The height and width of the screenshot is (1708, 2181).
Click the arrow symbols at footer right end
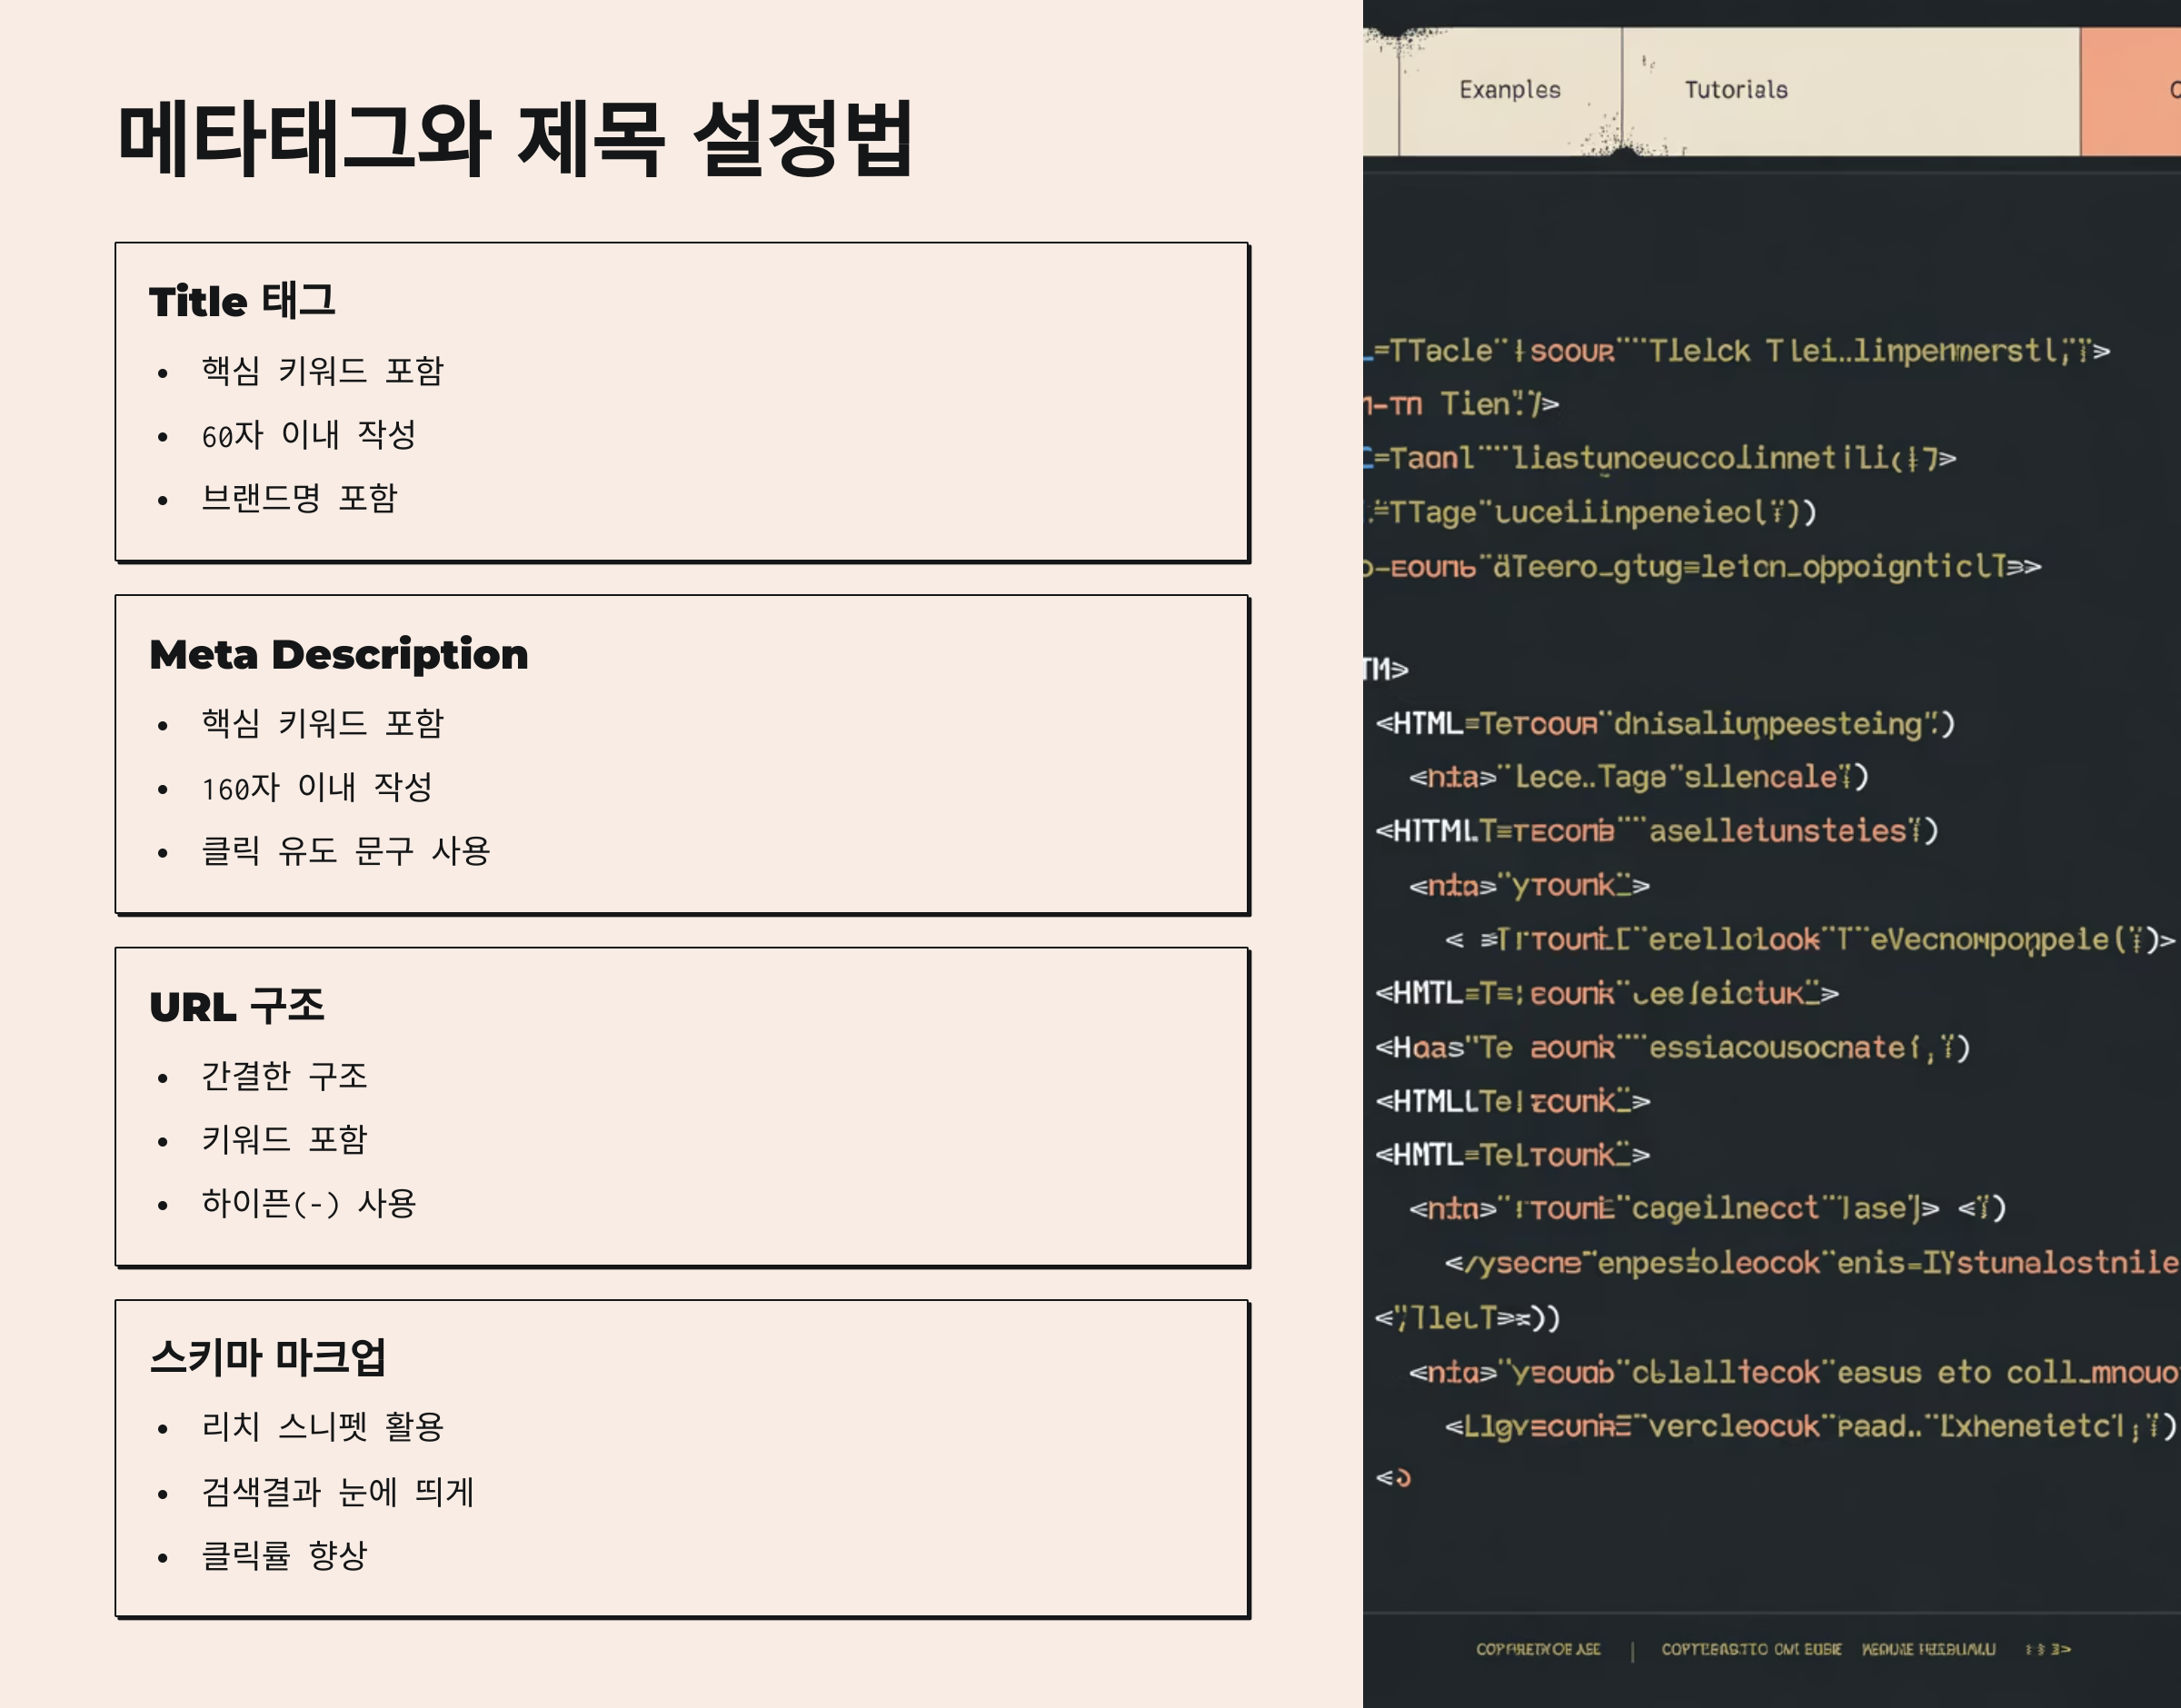[x=2047, y=1649]
